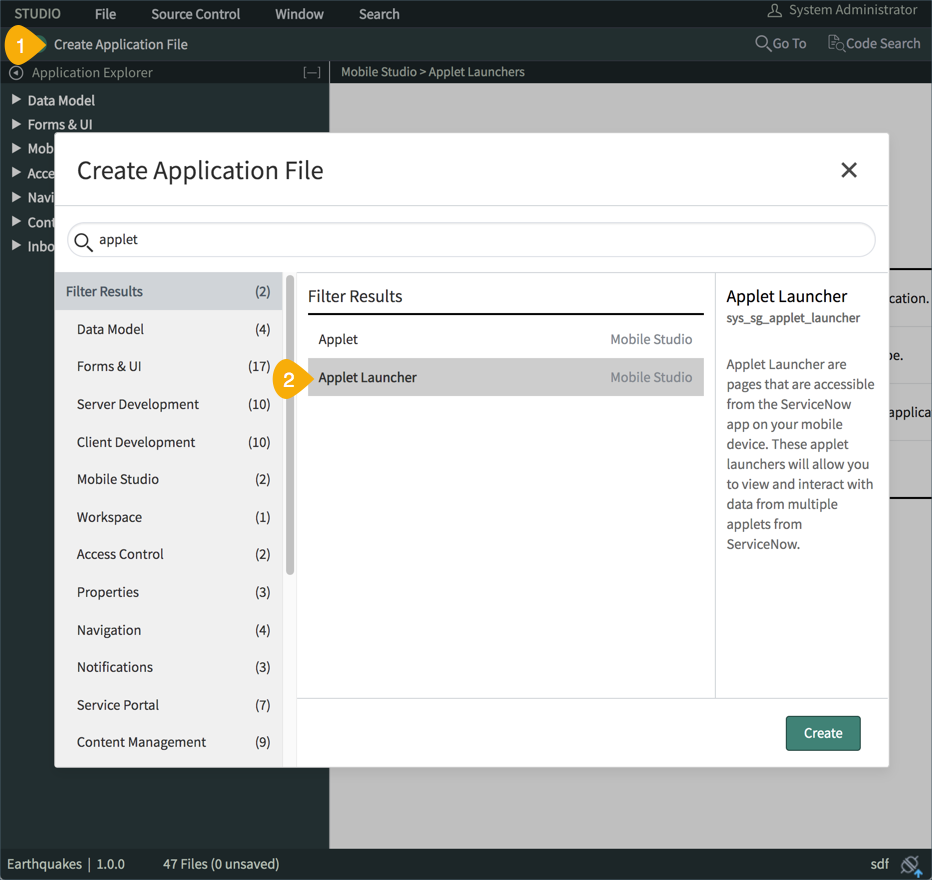Open the File menu

[x=105, y=13]
